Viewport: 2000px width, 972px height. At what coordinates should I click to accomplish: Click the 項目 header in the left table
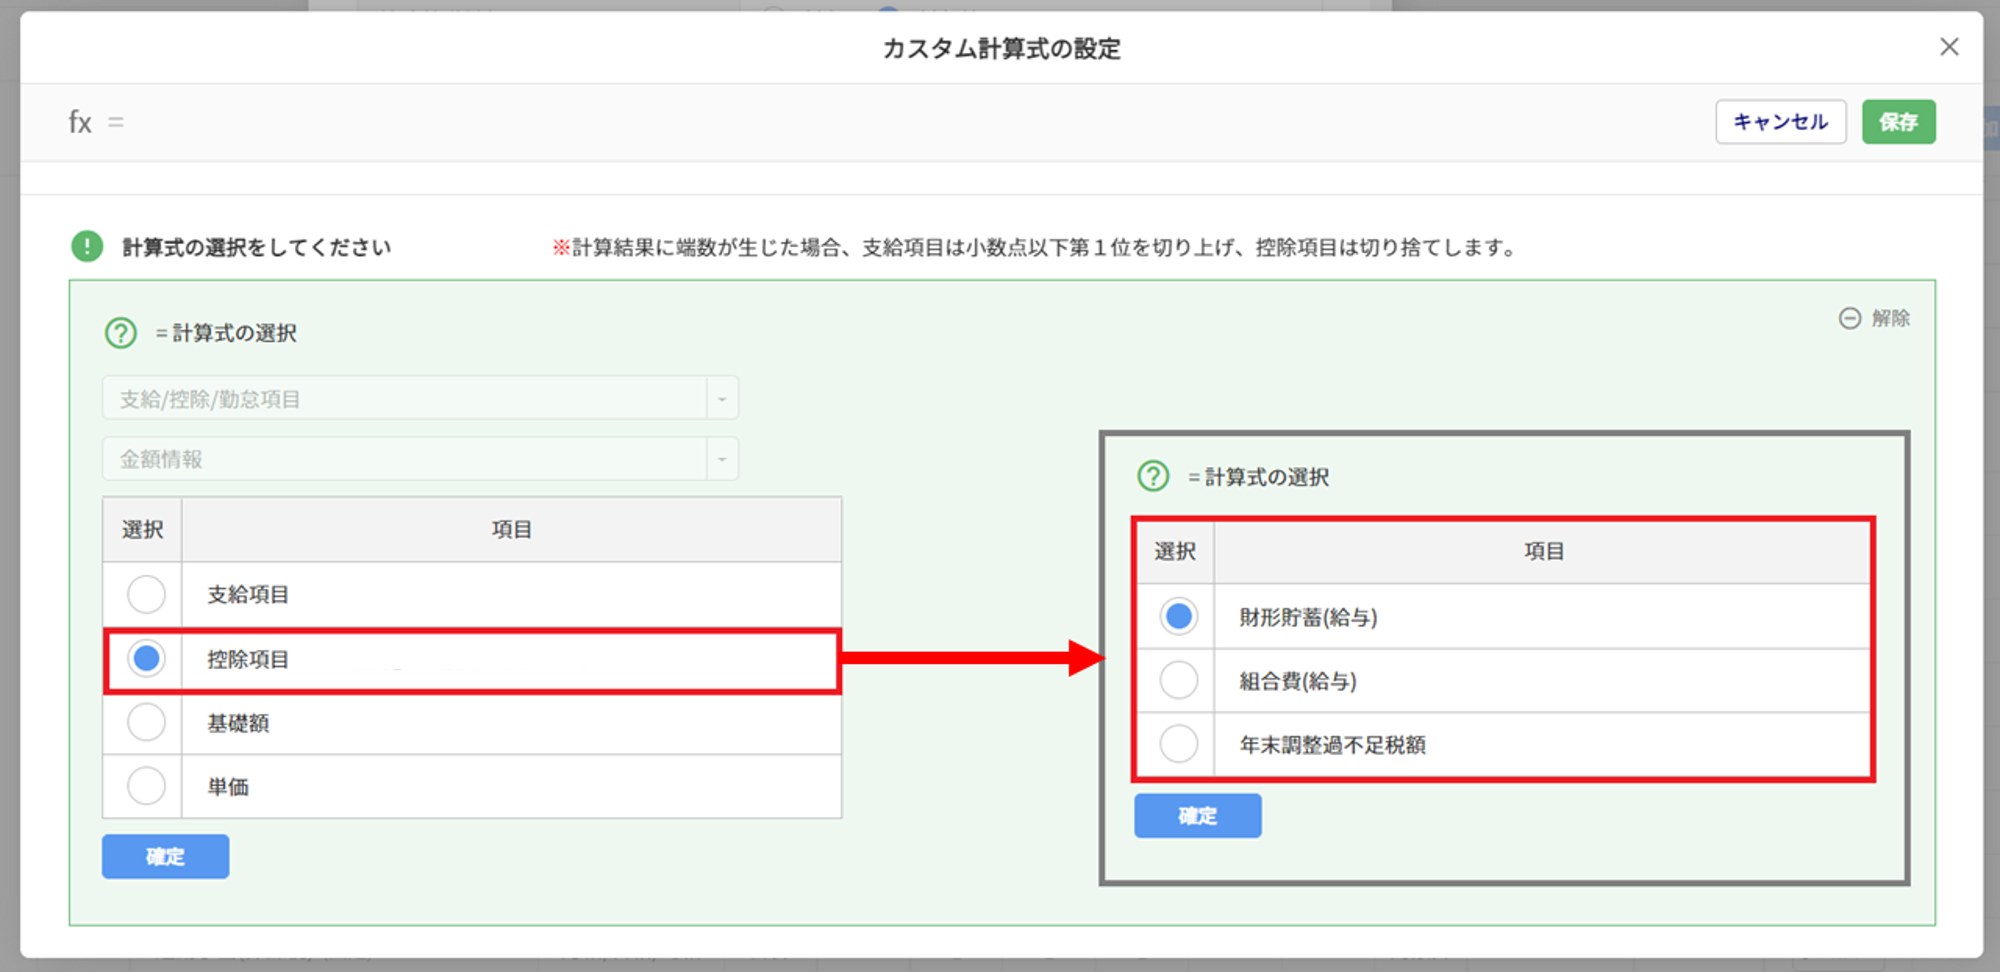click(511, 529)
